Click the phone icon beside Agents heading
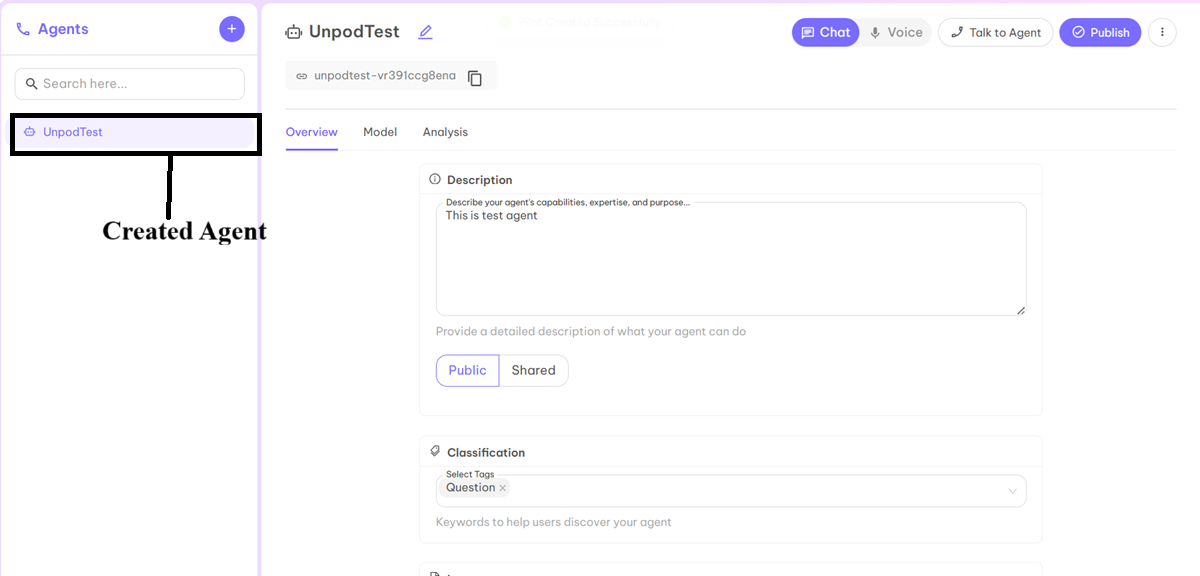This screenshot has width=1200, height=576. point(23,30)
